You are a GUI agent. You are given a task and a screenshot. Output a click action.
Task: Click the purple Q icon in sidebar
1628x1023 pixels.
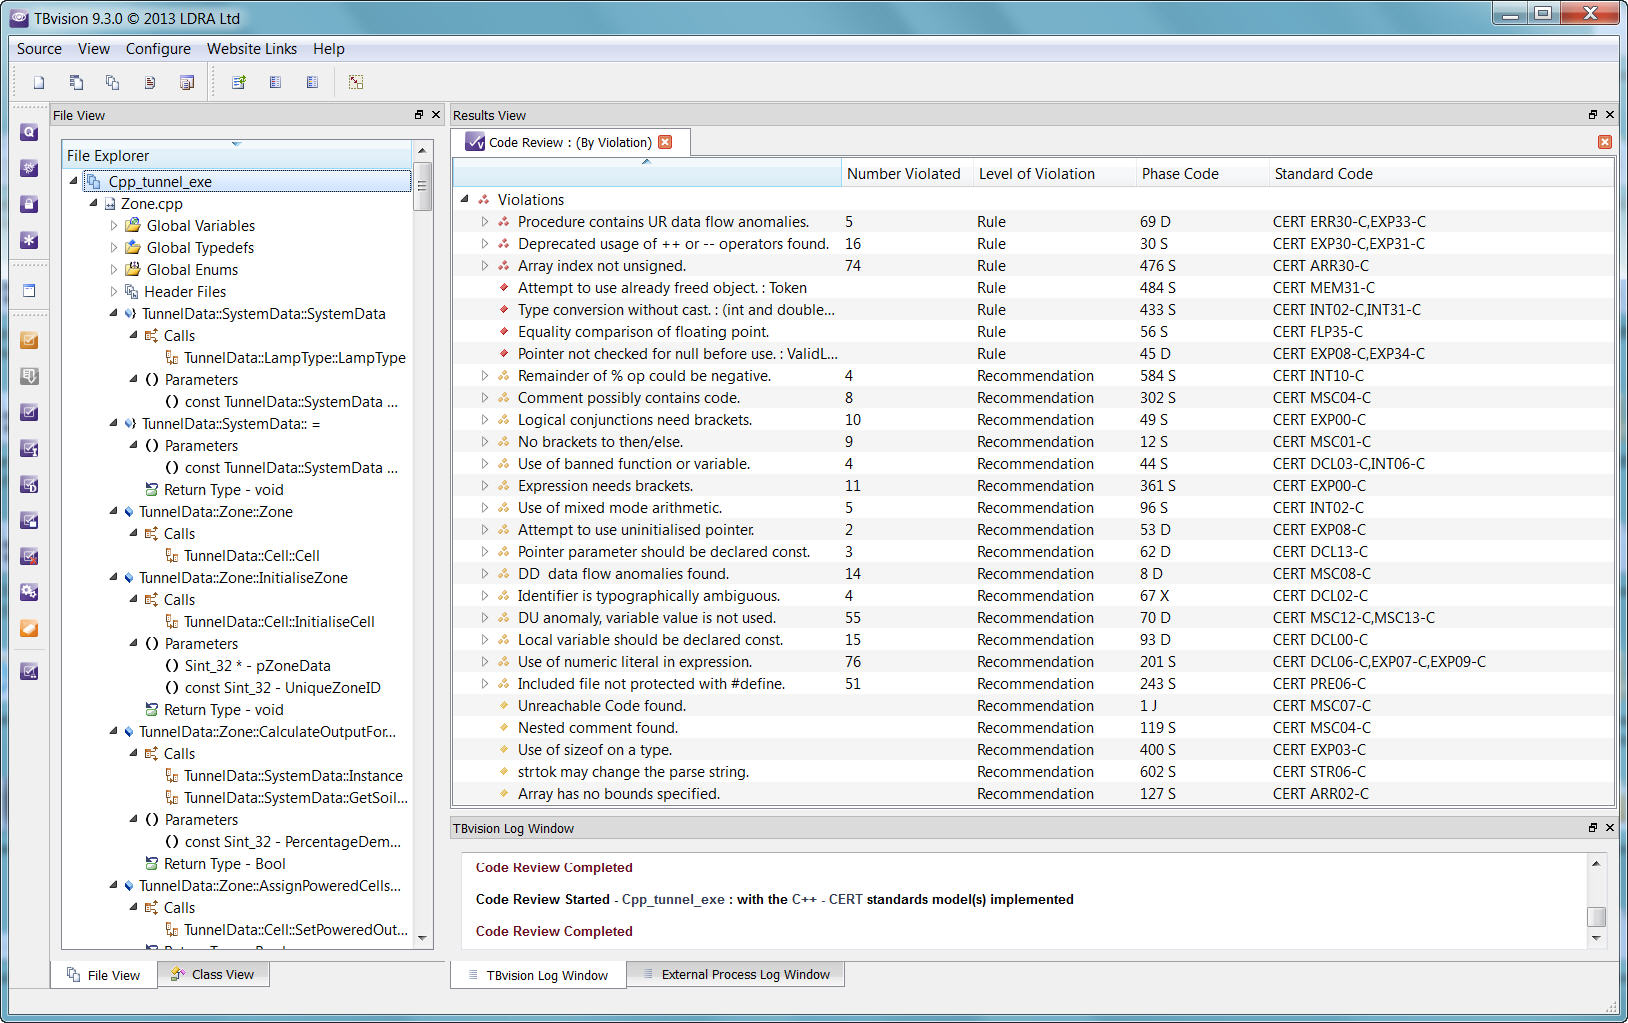click(x=29, y=132)
